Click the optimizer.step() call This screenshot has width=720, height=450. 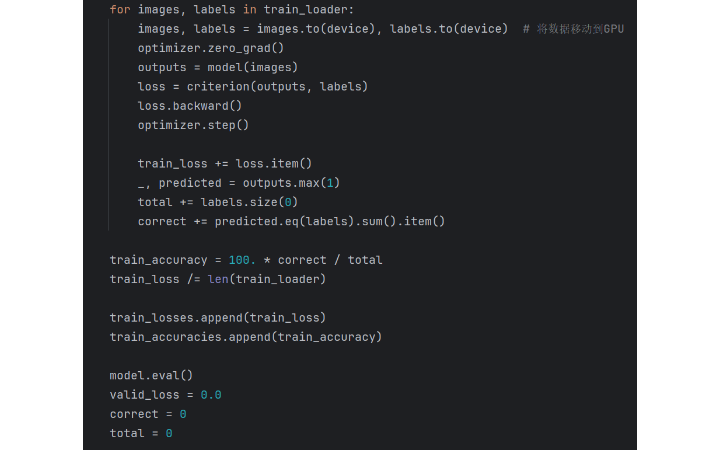[193, 125]
